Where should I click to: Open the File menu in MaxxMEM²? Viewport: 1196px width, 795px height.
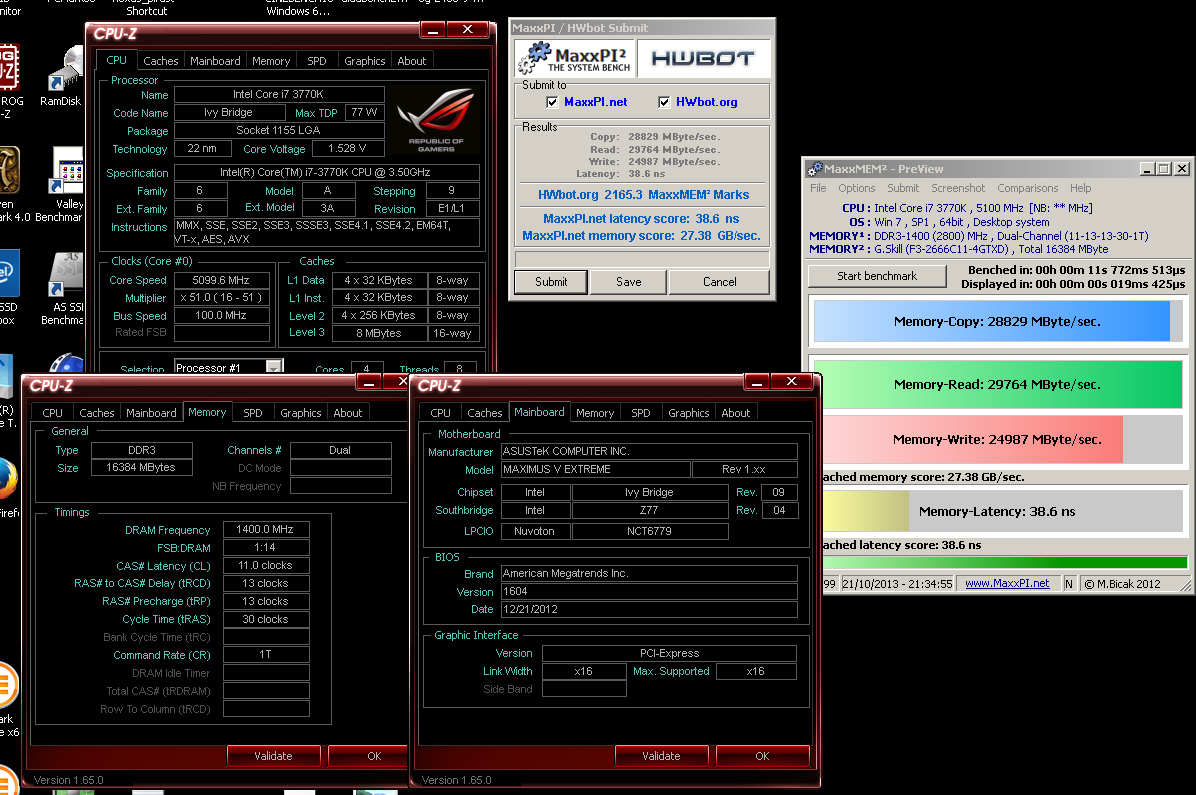click(x=818, y=188)
